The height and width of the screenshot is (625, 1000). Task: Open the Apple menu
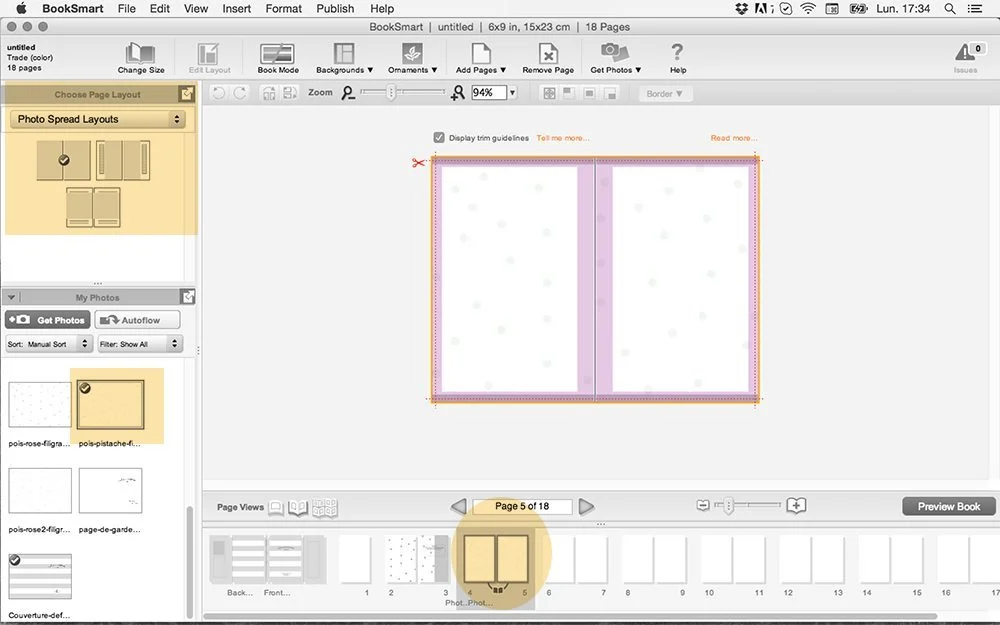click(x=21, y=8)
